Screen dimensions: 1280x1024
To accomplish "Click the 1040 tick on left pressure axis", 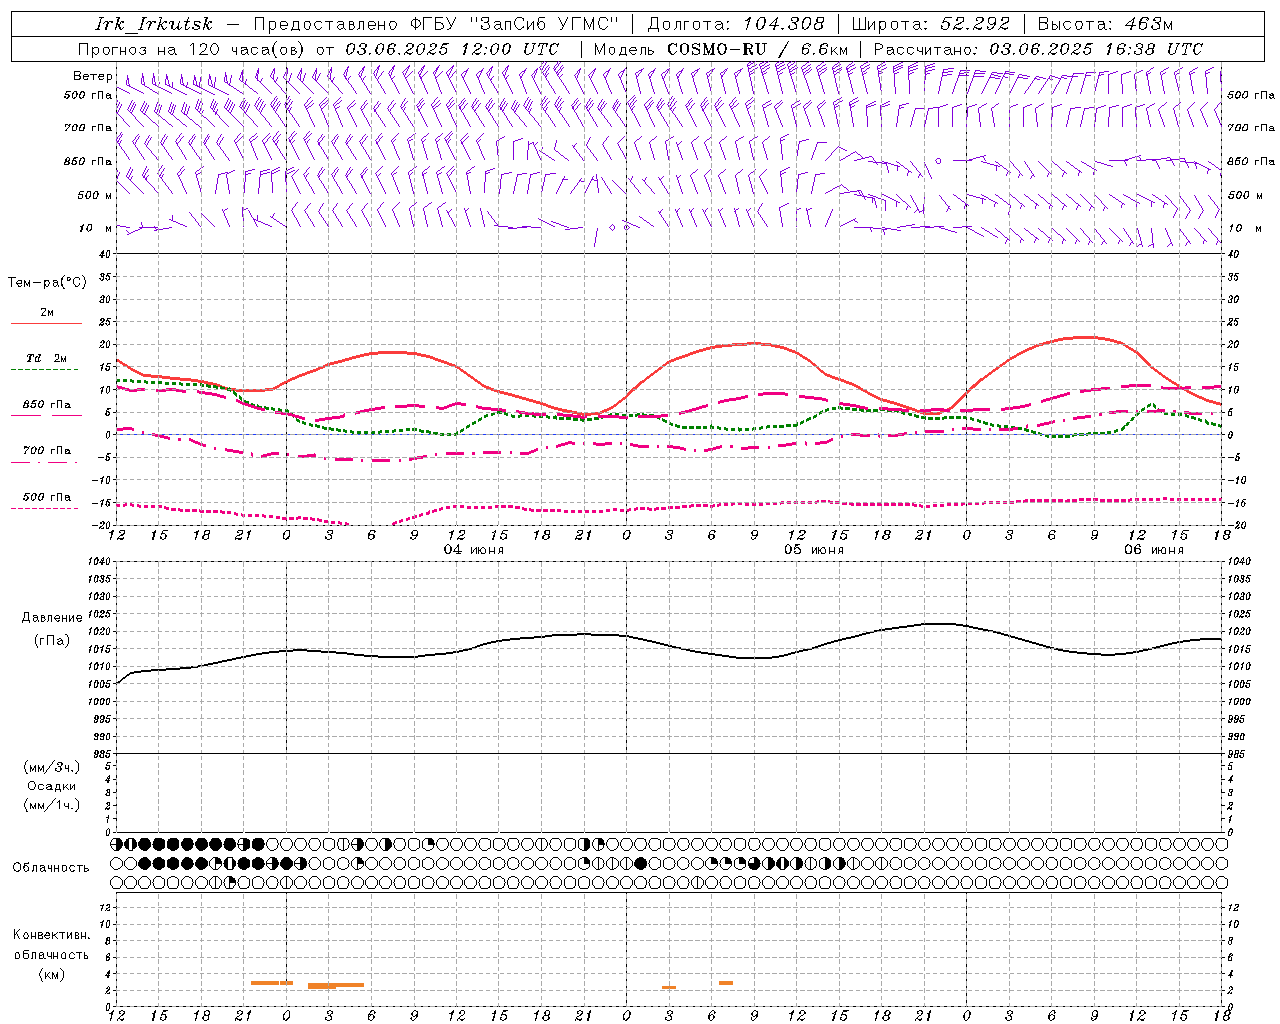I will point(97,562).
